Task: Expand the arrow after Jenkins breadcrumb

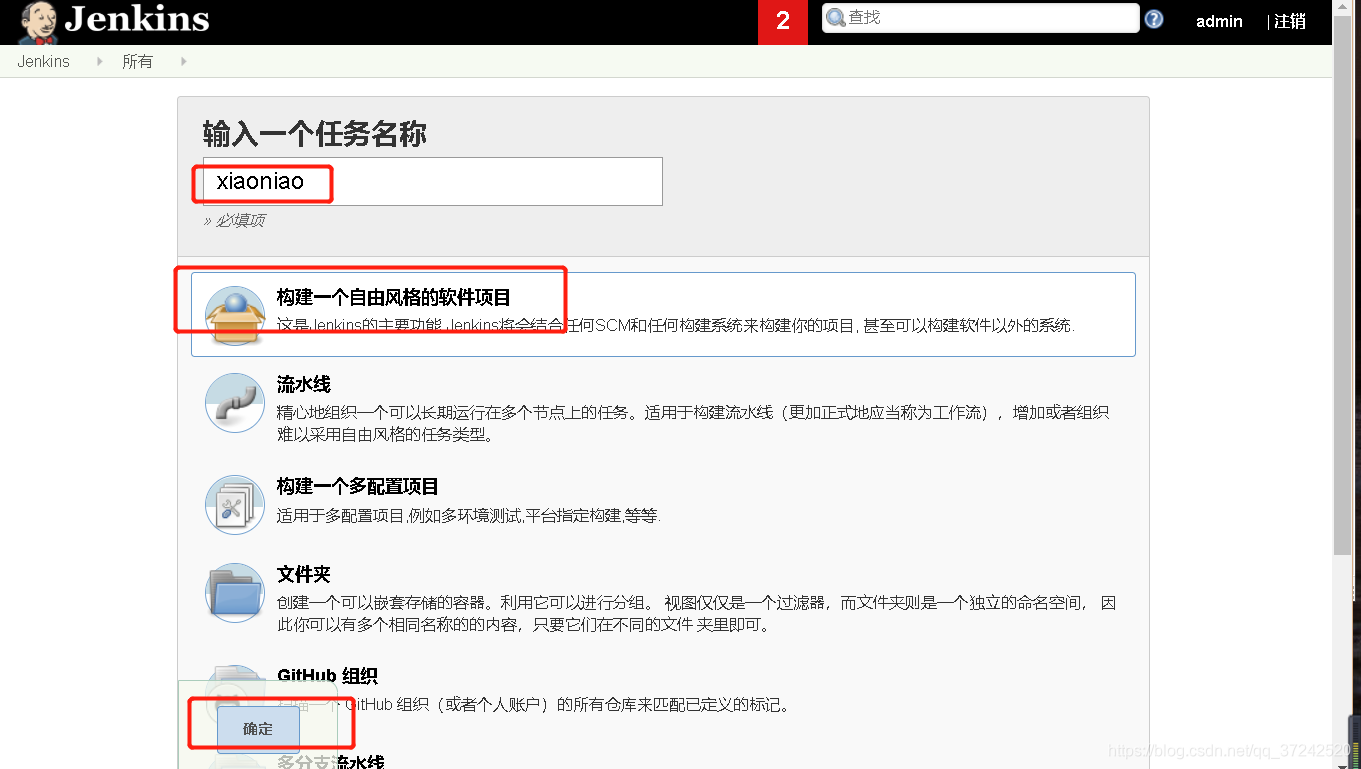Action: point(99,61)
